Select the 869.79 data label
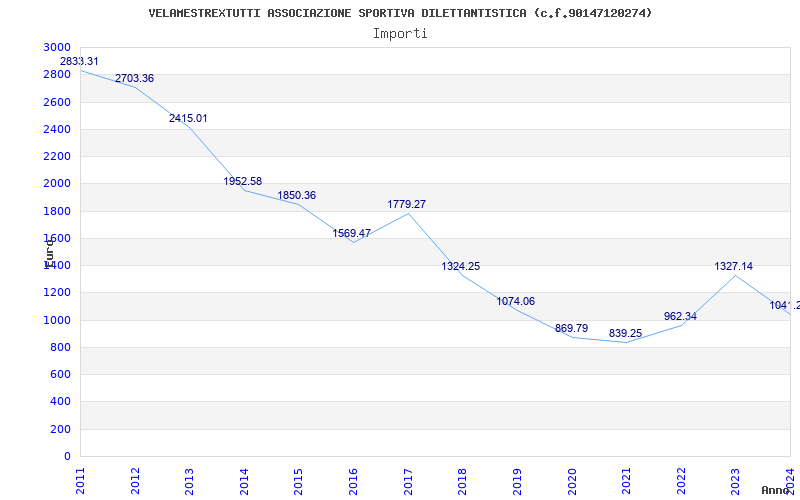The width and height of the screenshot is (800, 500). (x=571, y=328)
